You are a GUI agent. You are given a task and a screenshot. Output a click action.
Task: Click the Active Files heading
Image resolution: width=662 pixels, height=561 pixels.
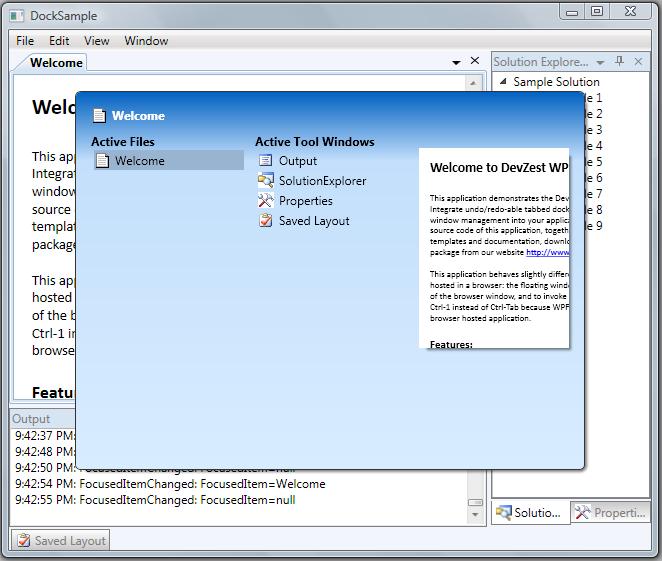point(123,142)
